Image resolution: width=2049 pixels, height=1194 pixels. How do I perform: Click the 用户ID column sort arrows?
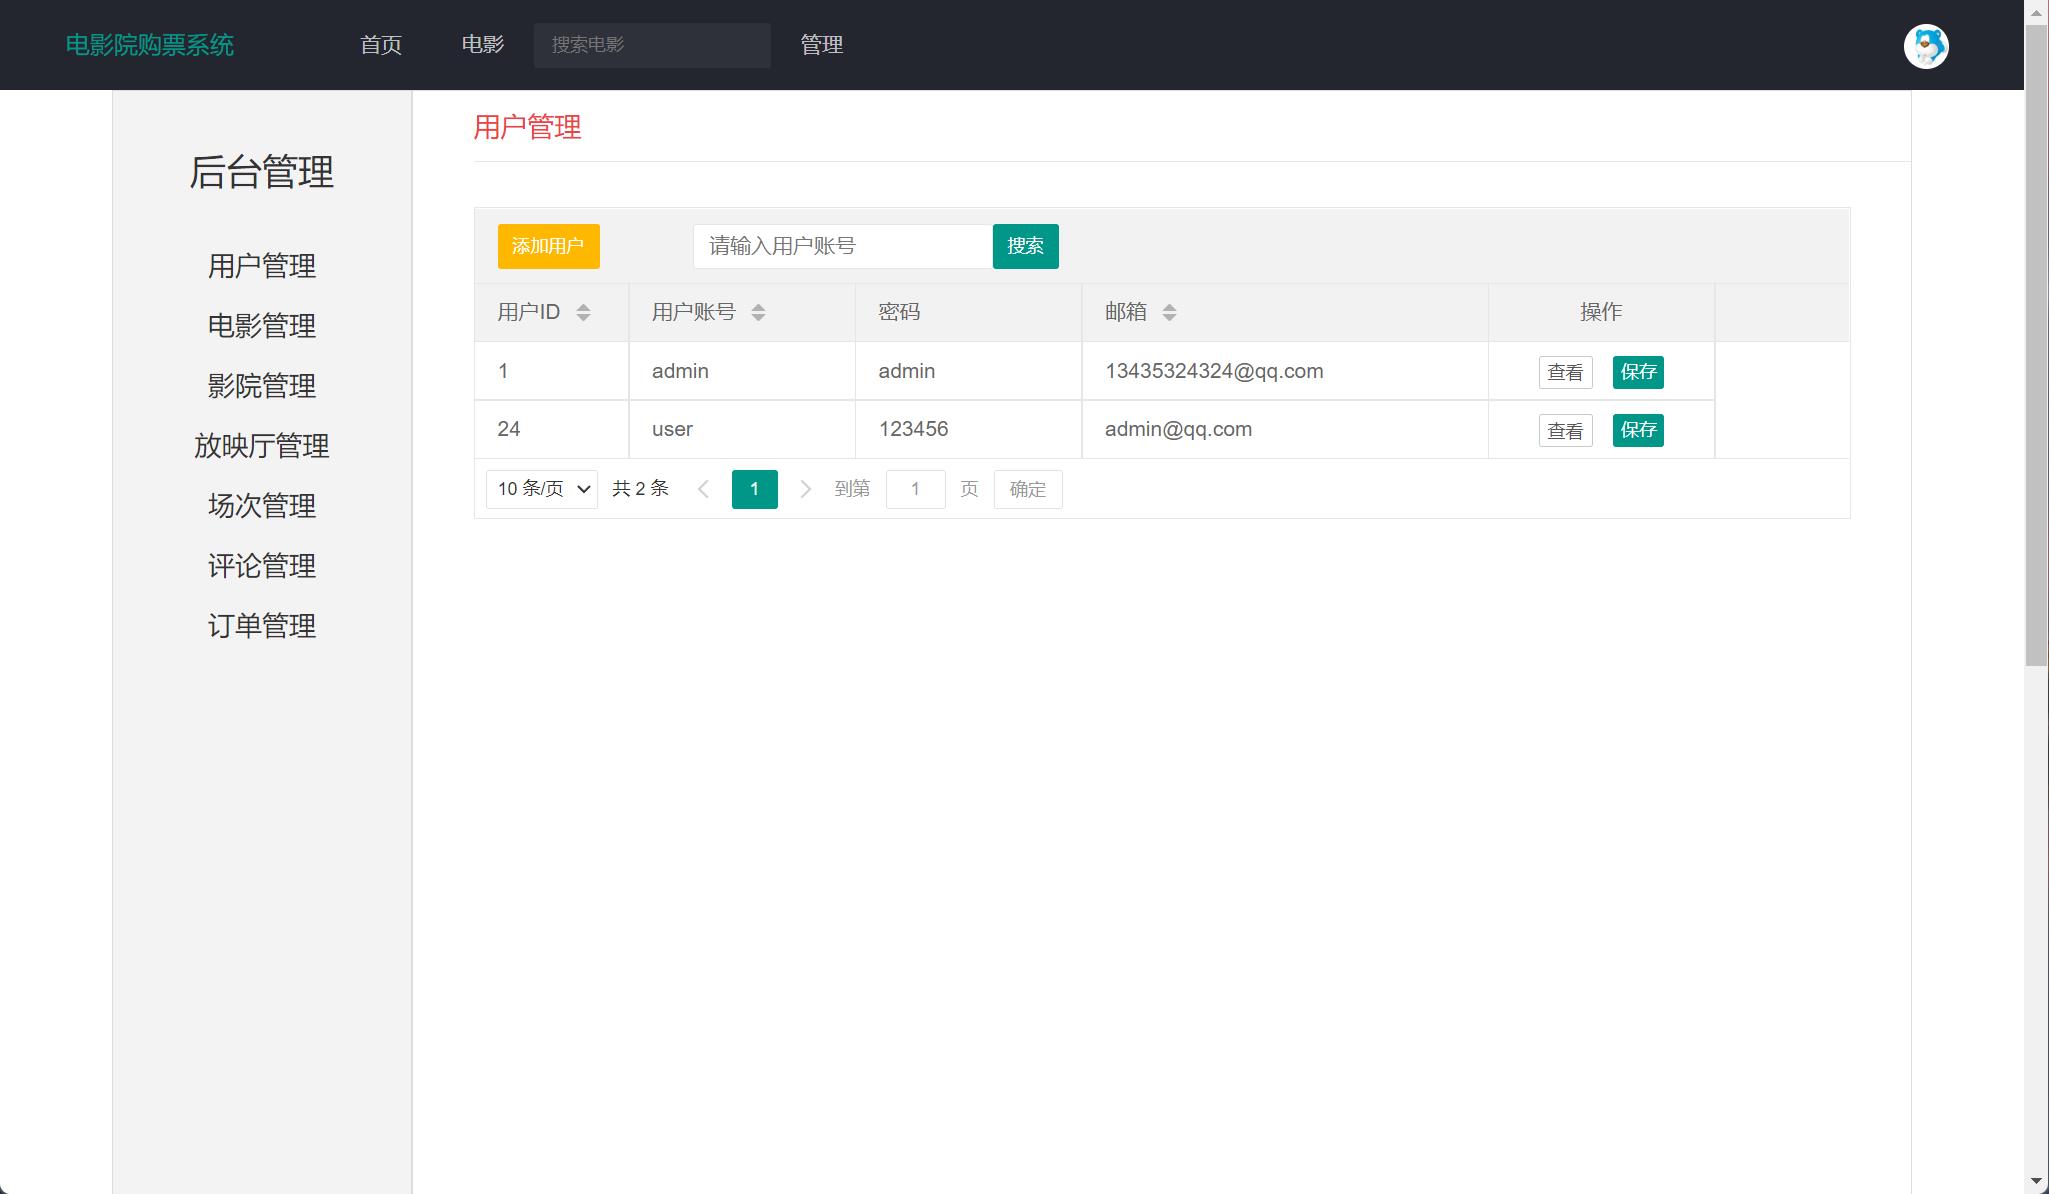[584, 312]
